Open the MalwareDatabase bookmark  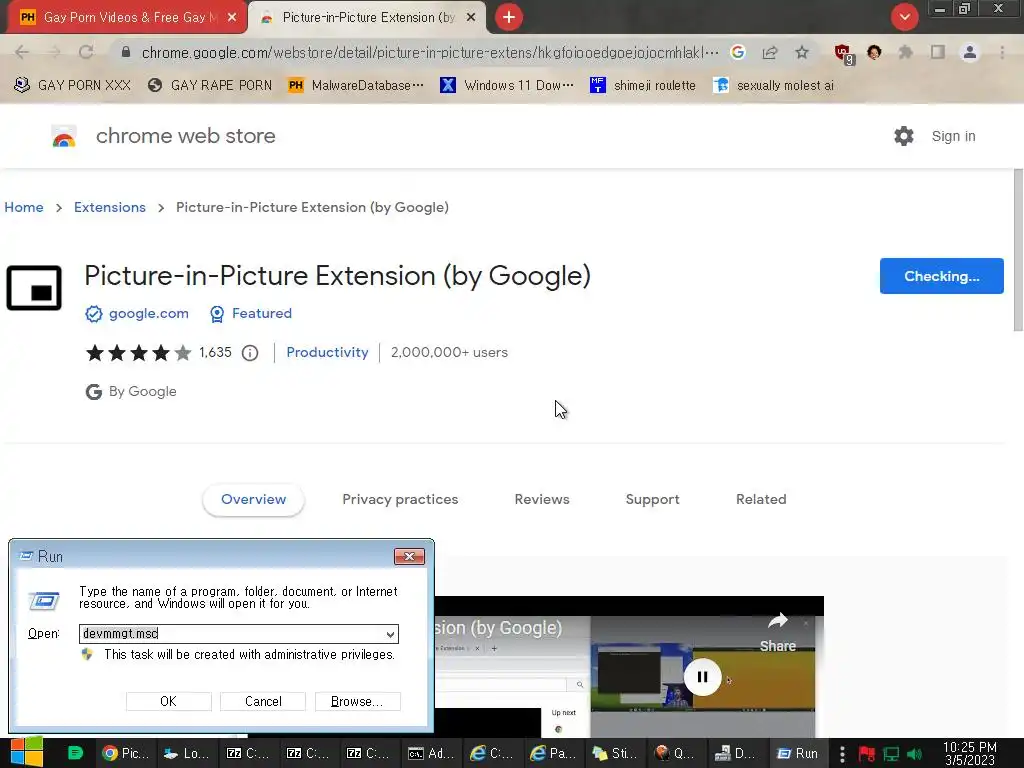click(x=356, y=86)
